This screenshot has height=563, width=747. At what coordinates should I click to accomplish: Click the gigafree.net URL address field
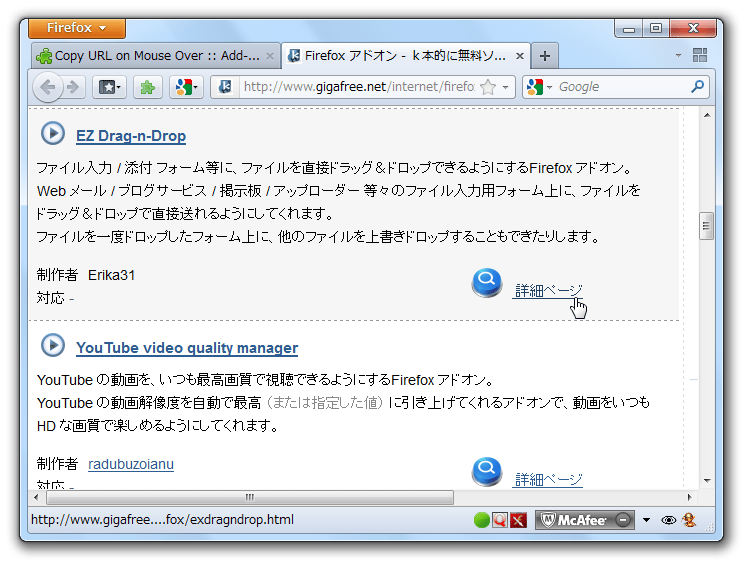pos(359,87)
